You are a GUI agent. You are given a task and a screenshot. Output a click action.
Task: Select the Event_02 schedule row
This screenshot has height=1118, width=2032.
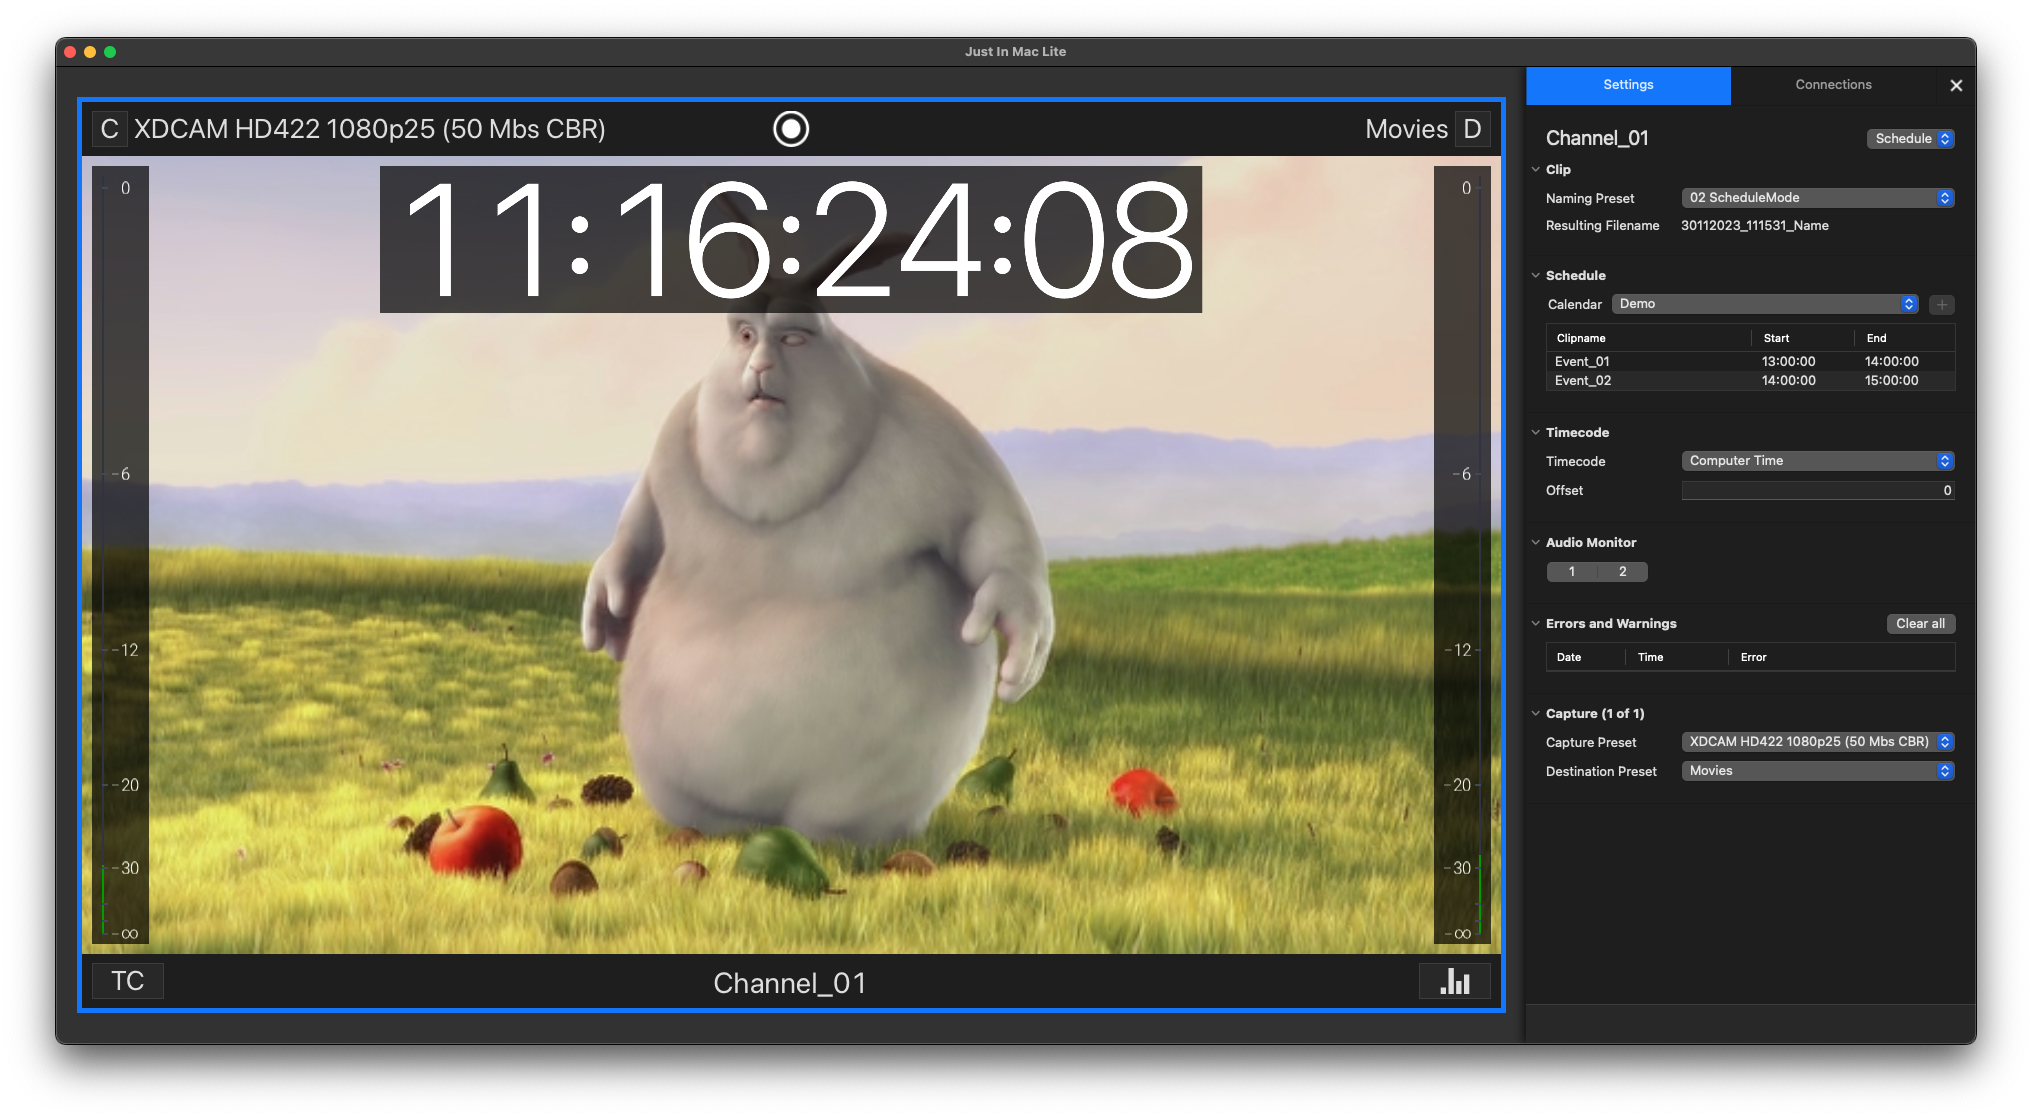click(x=1750, y=381)
